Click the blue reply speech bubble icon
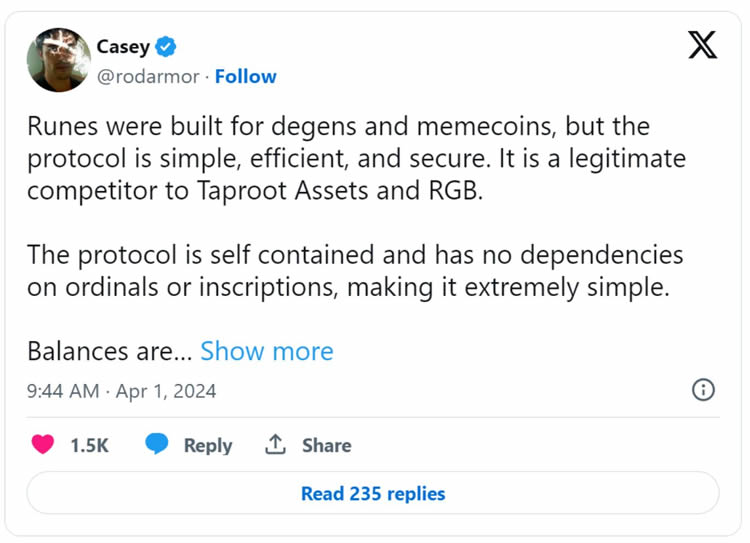This screenshot has width=750, height=543. point(157,445)
